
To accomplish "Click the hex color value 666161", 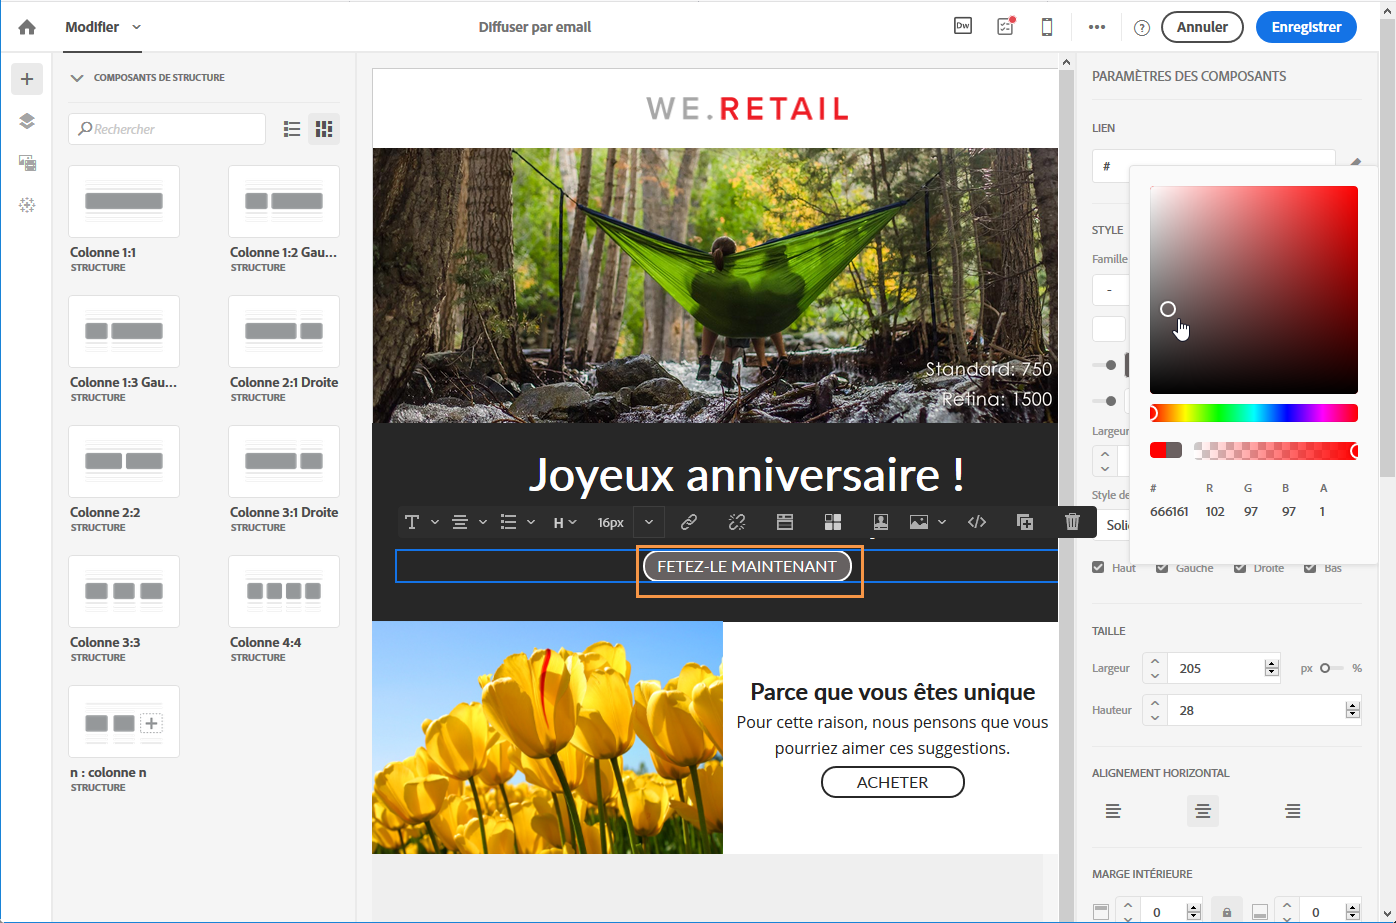I will 1169,511.
